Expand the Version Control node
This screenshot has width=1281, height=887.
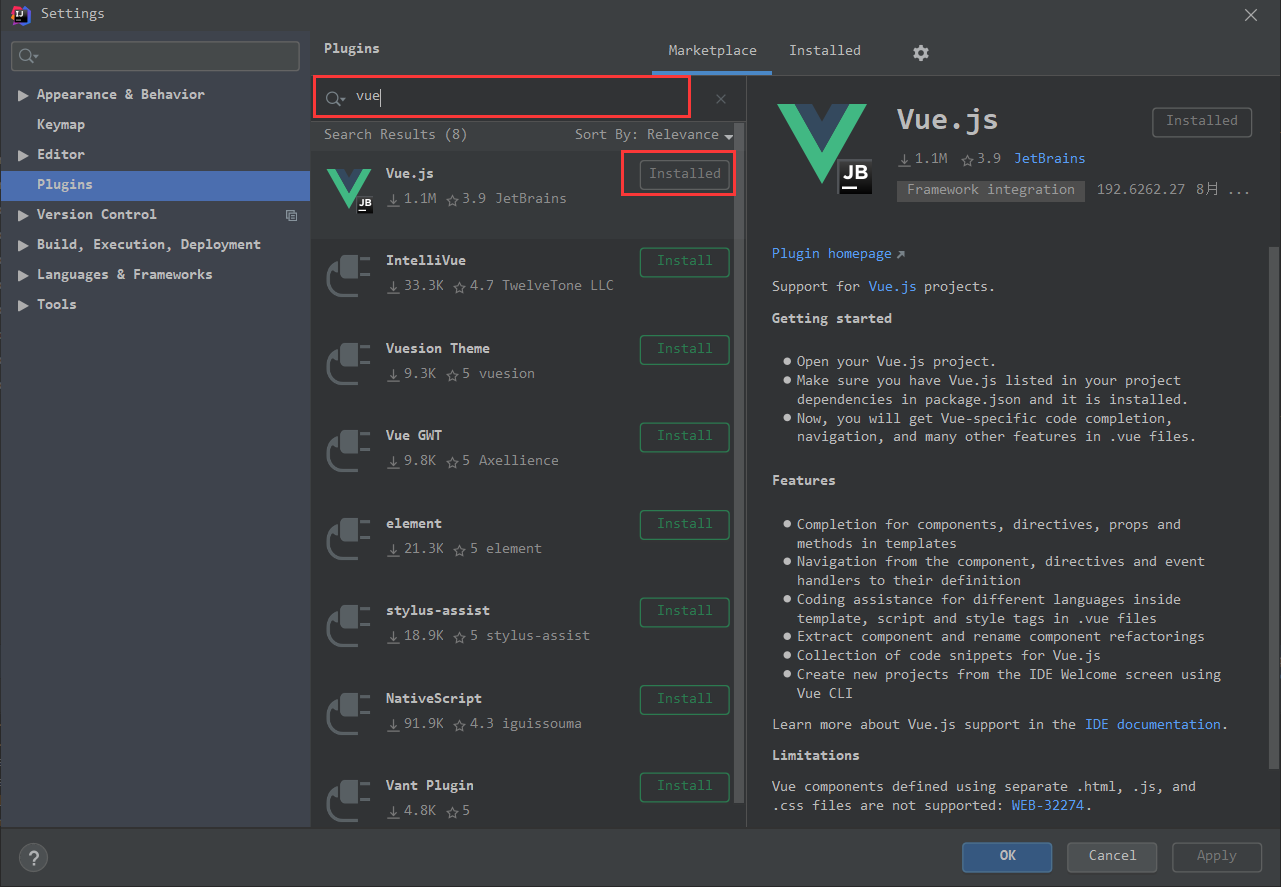coord(23,215)
